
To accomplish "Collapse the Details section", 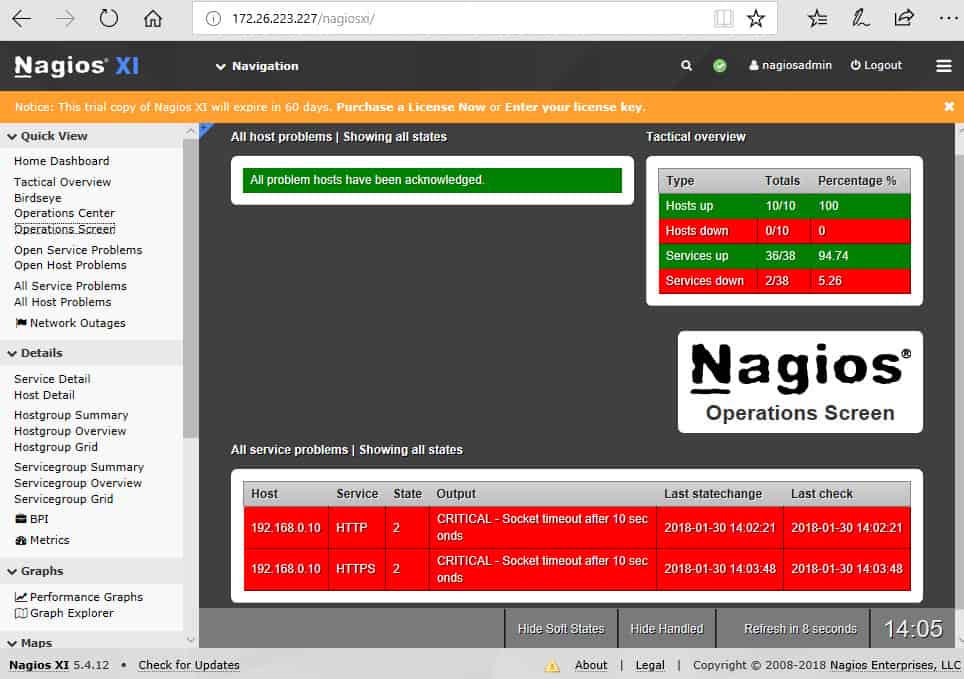I will click(x=35, y=353).
